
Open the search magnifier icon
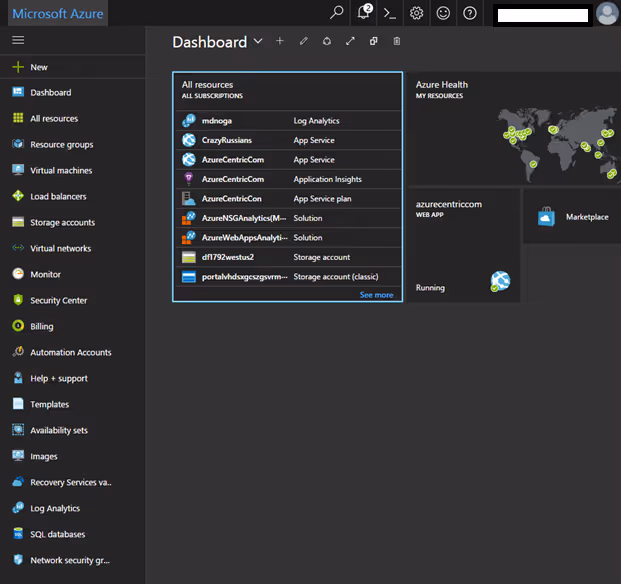[336, 13]
